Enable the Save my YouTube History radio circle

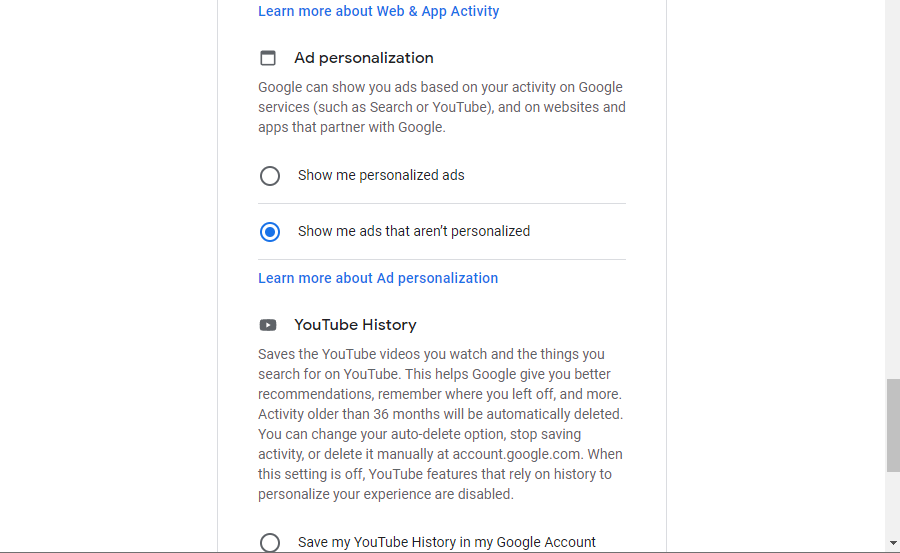pyautogui.click(x=270, y=542)
